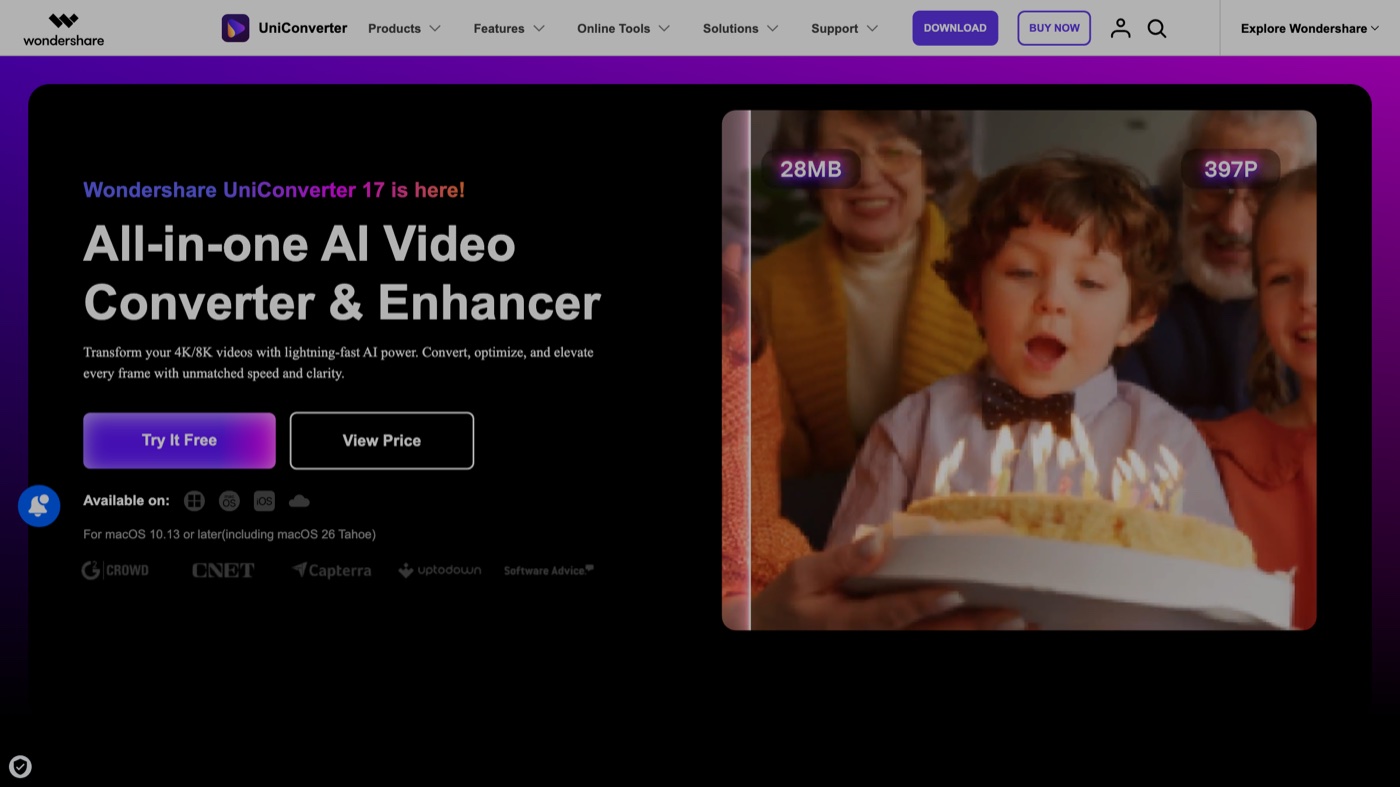Image resolution: width=1400 pixels, height=787 pixels.
Task: Click "Available on:" label
Action: (126, 501)
